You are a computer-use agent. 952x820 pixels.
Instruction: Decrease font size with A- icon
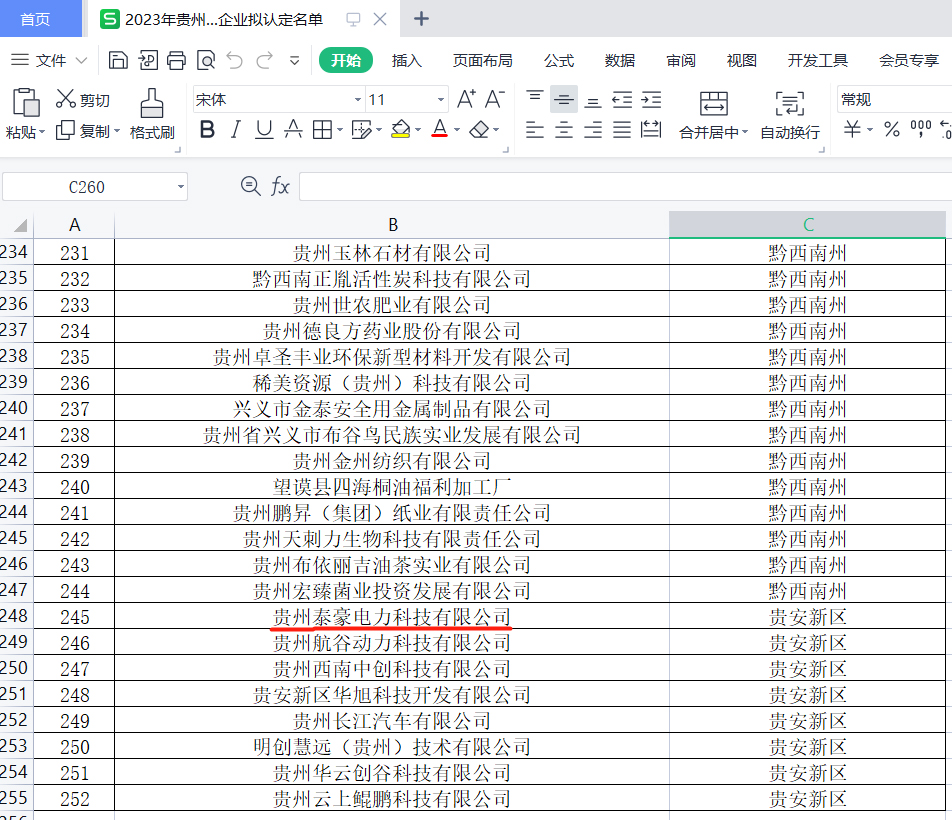pyautogui.click(x=494, y=99)
